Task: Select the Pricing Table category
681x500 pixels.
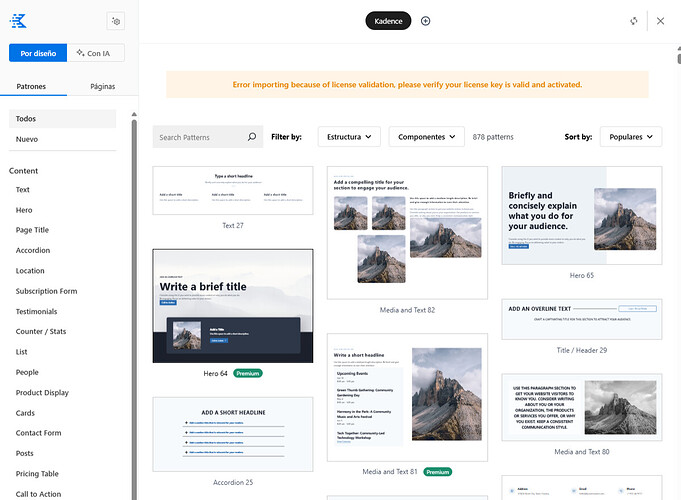Action: click(x=37, y=474)
